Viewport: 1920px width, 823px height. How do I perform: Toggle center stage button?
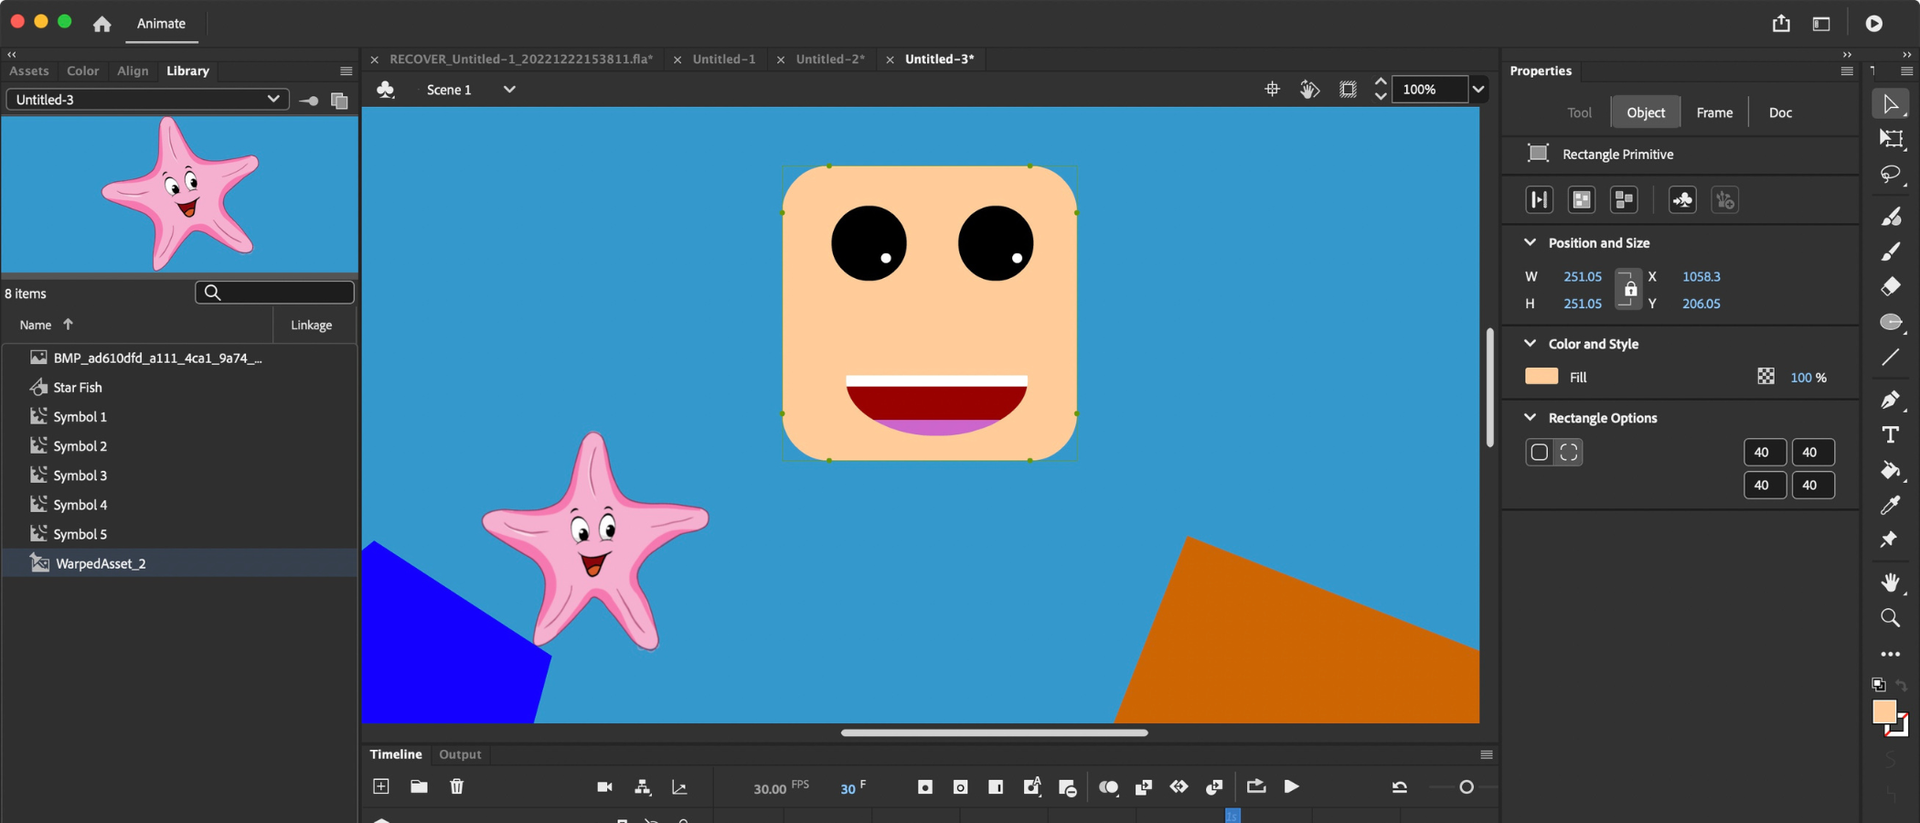pos(1272,89)
